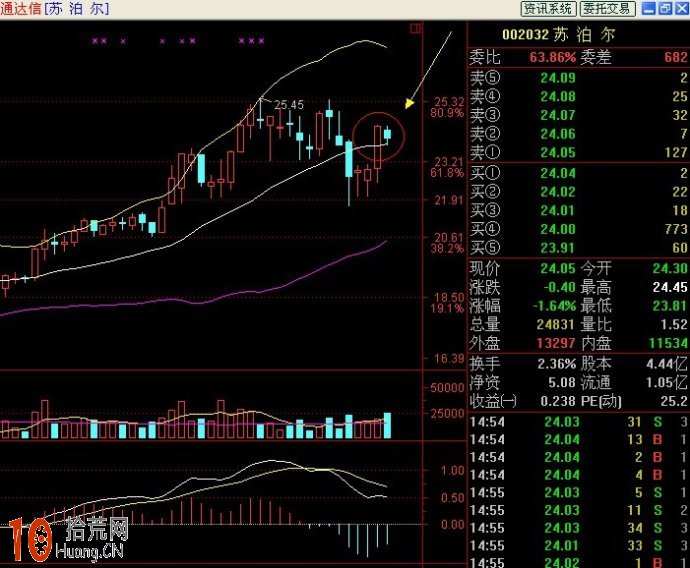The height and width of the screenshot is (568, 690).
Task: Click 净资 value 5.08
Action: pyautogui.click(x=562, y=382)
